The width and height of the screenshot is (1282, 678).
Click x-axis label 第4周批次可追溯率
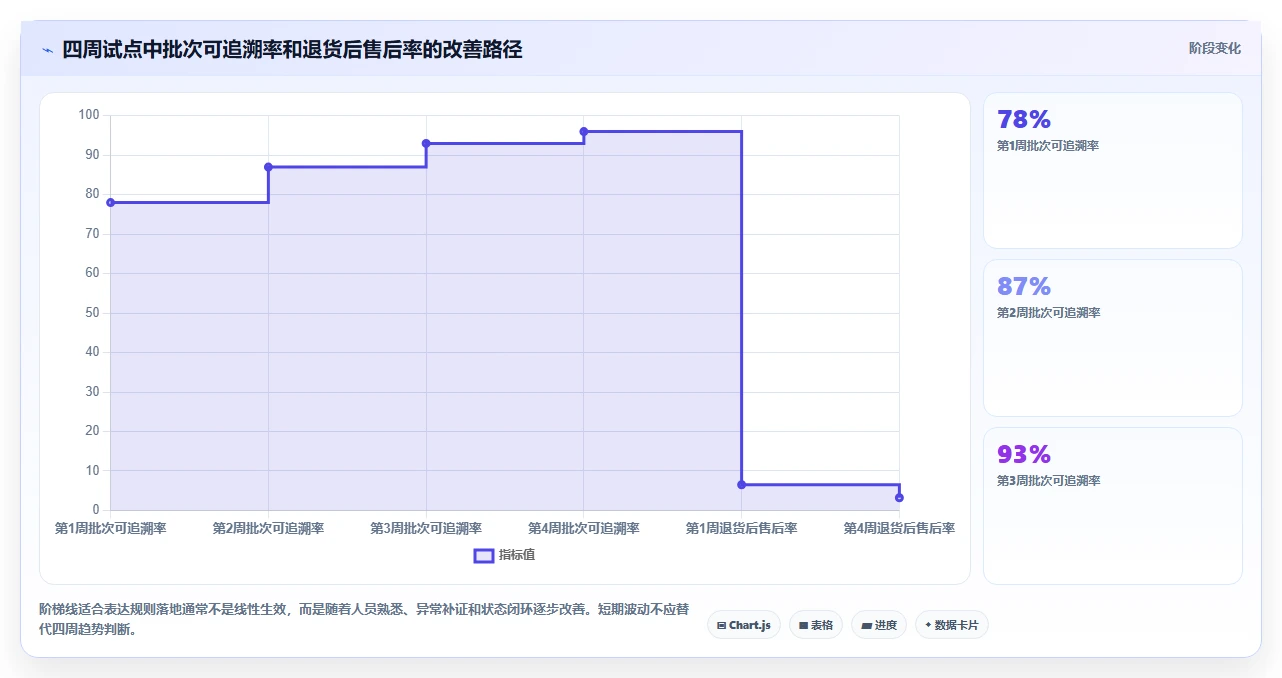584,528
